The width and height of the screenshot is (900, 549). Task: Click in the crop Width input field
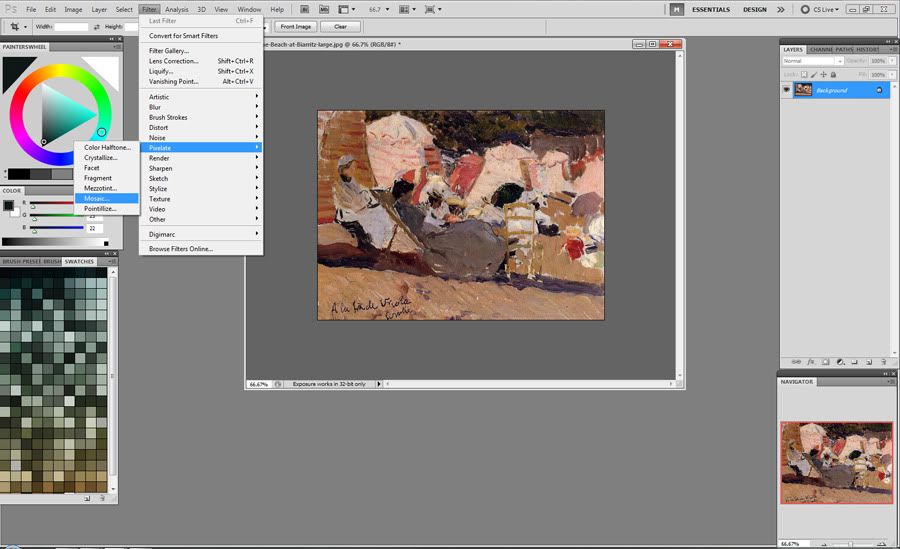tap(71, 26)
